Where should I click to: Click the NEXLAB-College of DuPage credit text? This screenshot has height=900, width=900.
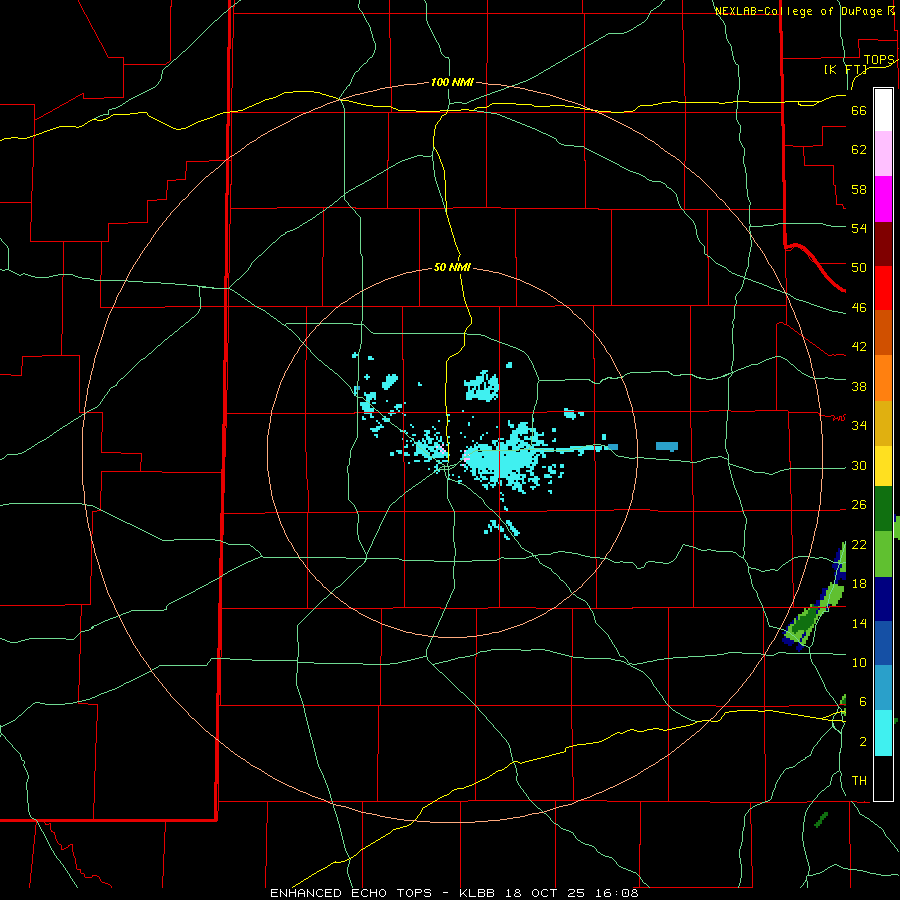pos(800,11)
